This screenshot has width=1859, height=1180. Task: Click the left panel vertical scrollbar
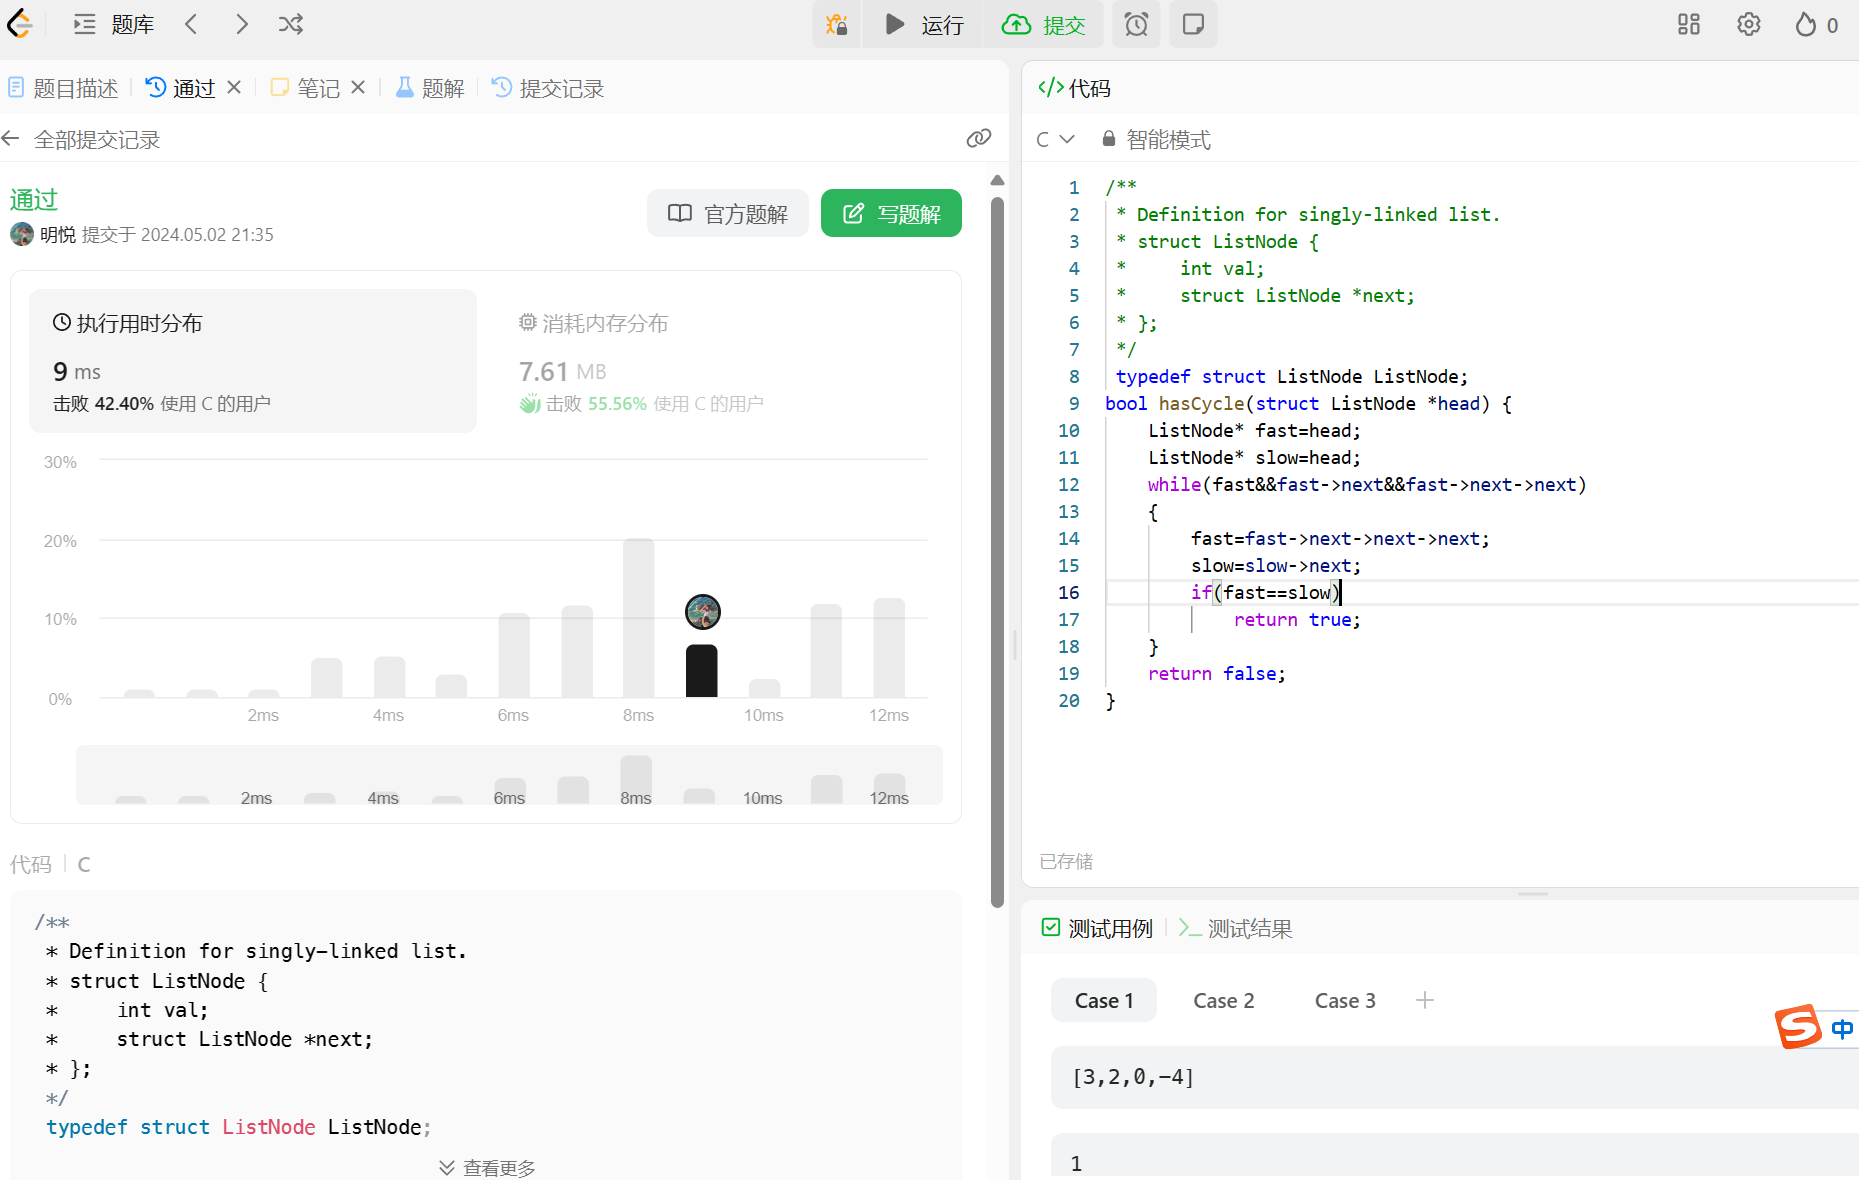coord(997,552)
